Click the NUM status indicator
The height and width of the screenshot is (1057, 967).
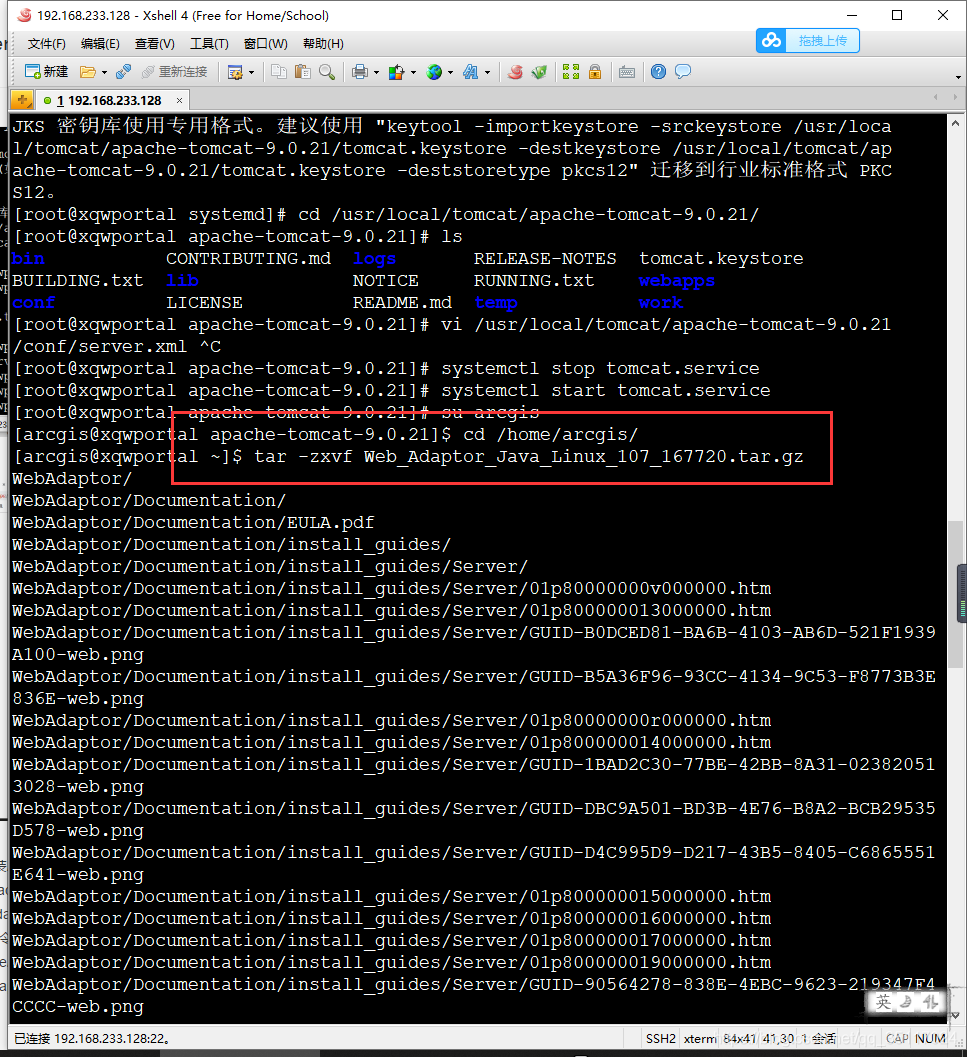coord(931,1039)
